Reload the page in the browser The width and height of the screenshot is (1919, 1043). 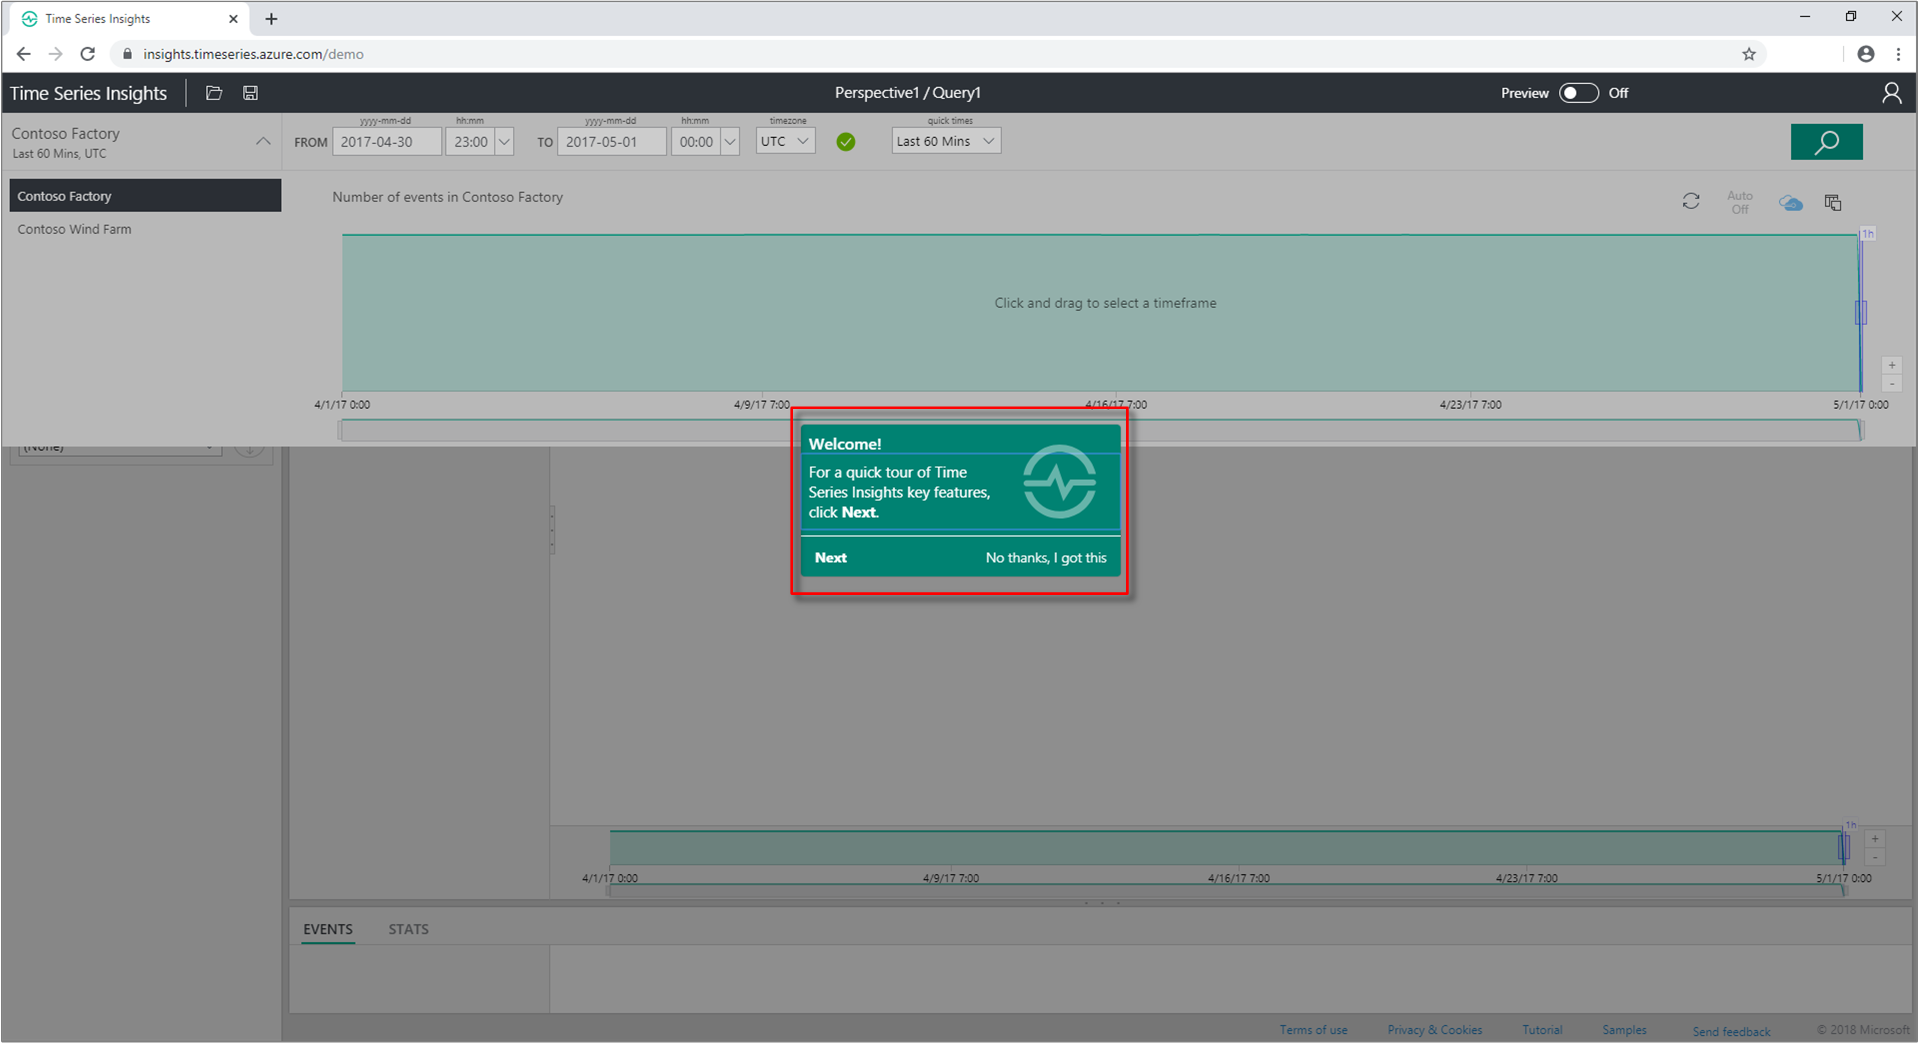coord(88,54)
